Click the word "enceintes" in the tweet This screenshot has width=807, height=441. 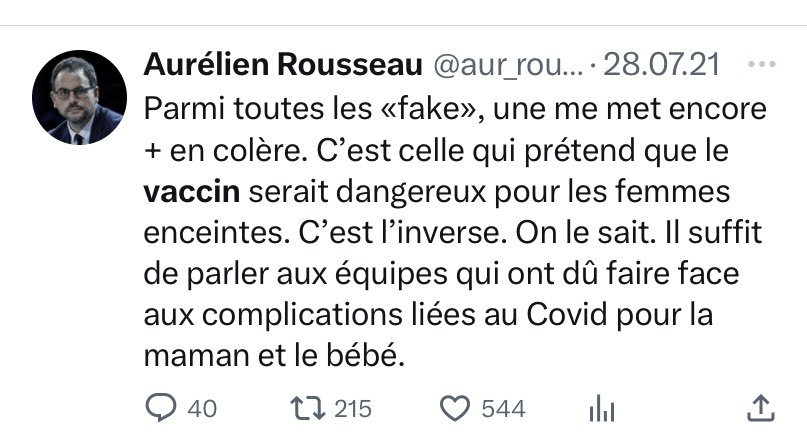tap(213, 230)
